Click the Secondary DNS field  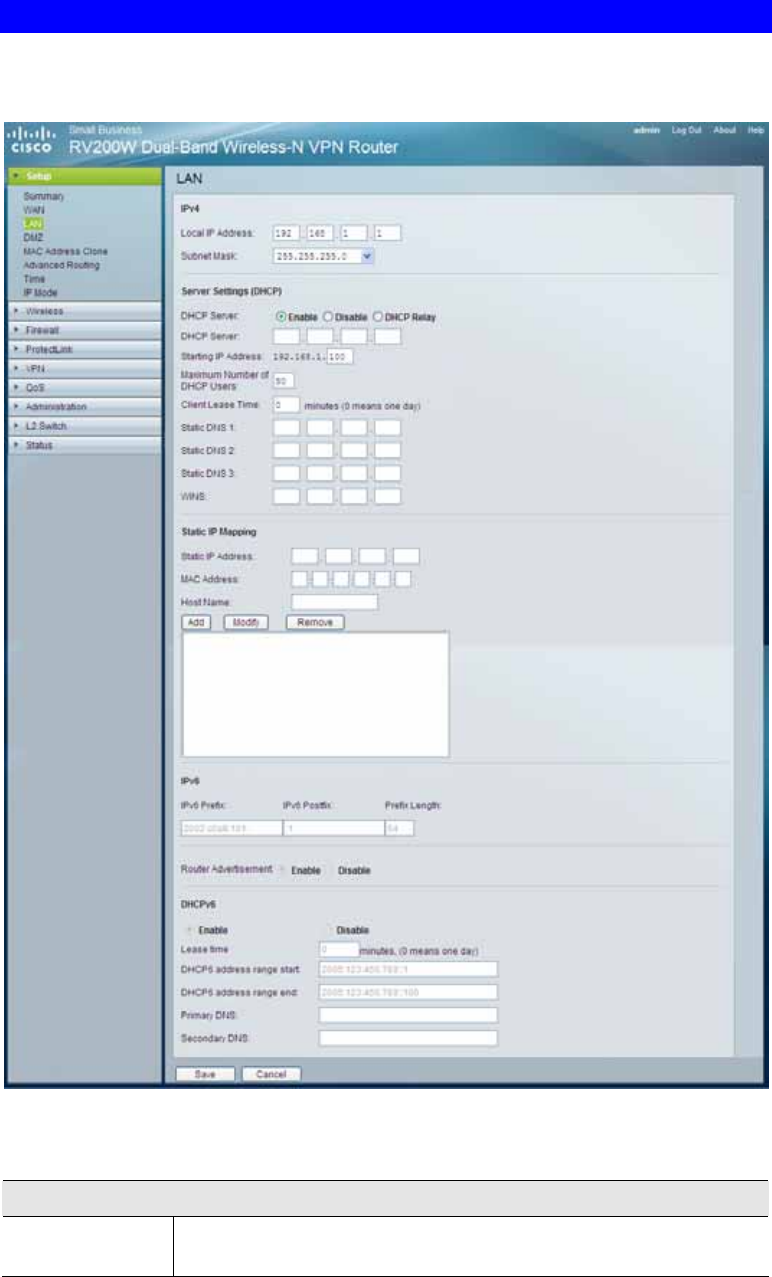[407, 1038]
